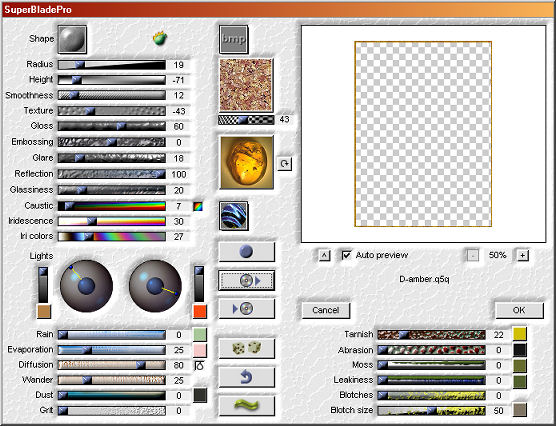Zoom in preview with plus button

coord(523,255)
